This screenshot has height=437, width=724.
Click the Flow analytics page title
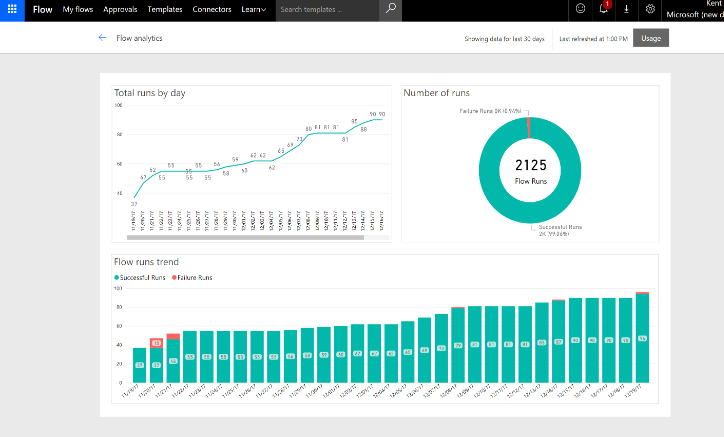(139, 38)
